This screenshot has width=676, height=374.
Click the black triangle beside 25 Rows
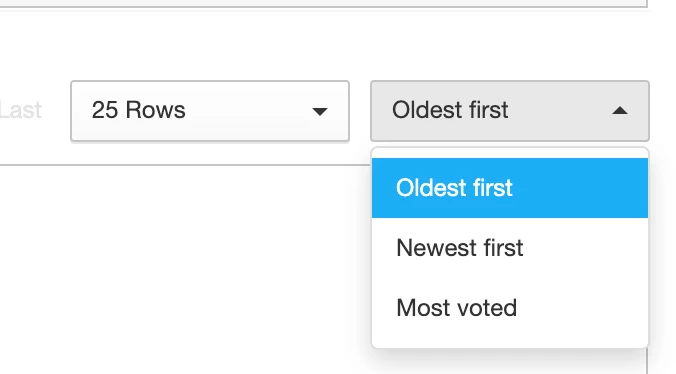coord(319,112)
